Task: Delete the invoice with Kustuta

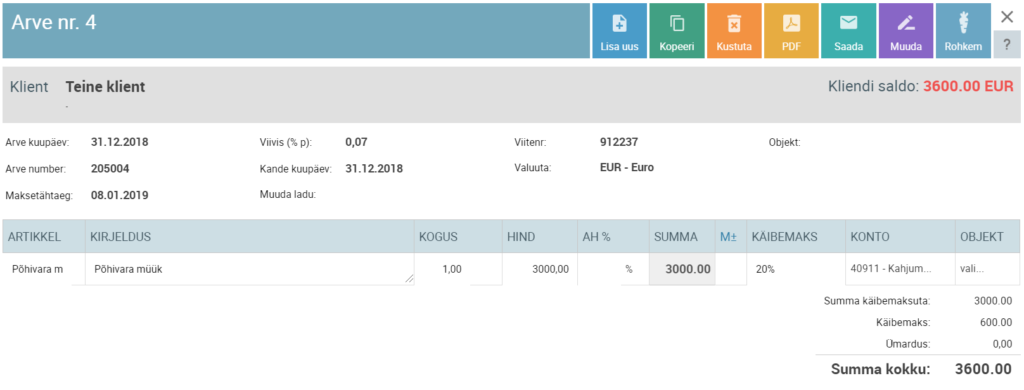Action: pyautogui.click(x=734, y=31)
